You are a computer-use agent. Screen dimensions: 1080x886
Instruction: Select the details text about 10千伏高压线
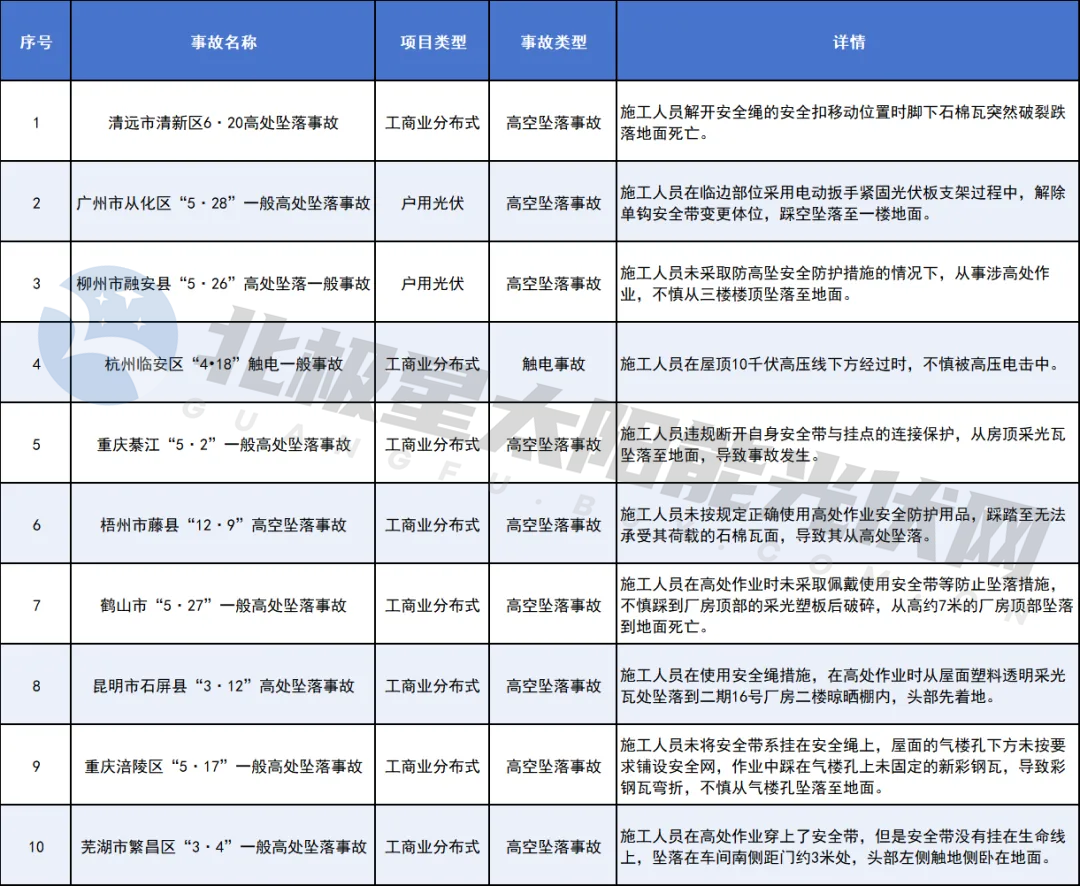[848, 364]
